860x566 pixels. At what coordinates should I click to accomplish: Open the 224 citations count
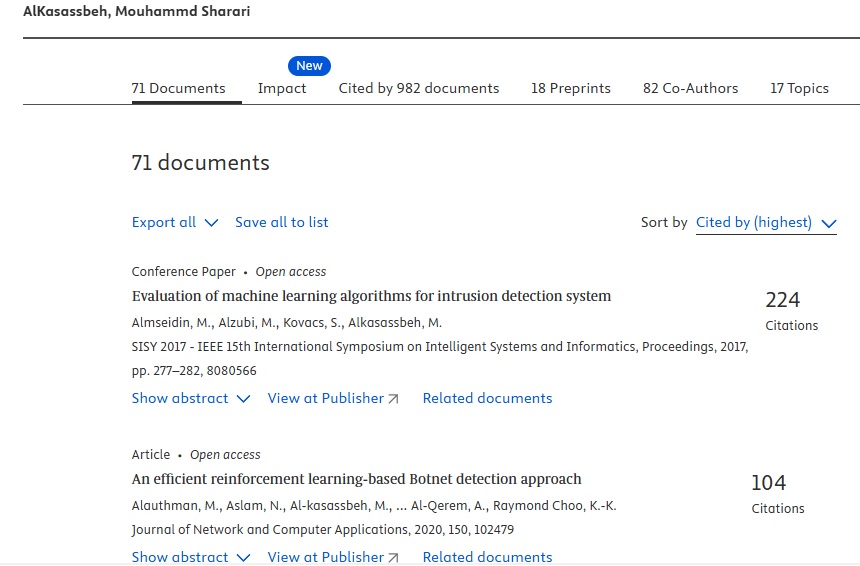(x=782, y=300)
